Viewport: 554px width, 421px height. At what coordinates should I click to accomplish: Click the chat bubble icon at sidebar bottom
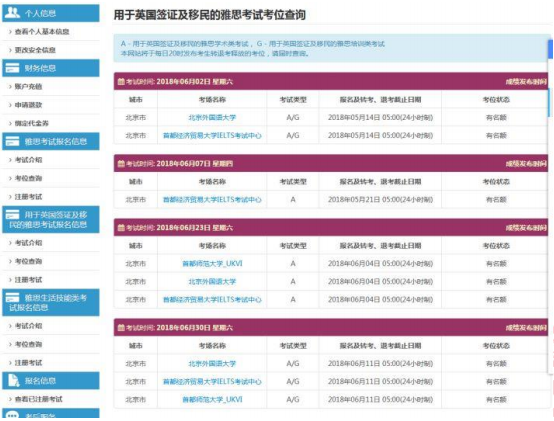tap(12, 415)
